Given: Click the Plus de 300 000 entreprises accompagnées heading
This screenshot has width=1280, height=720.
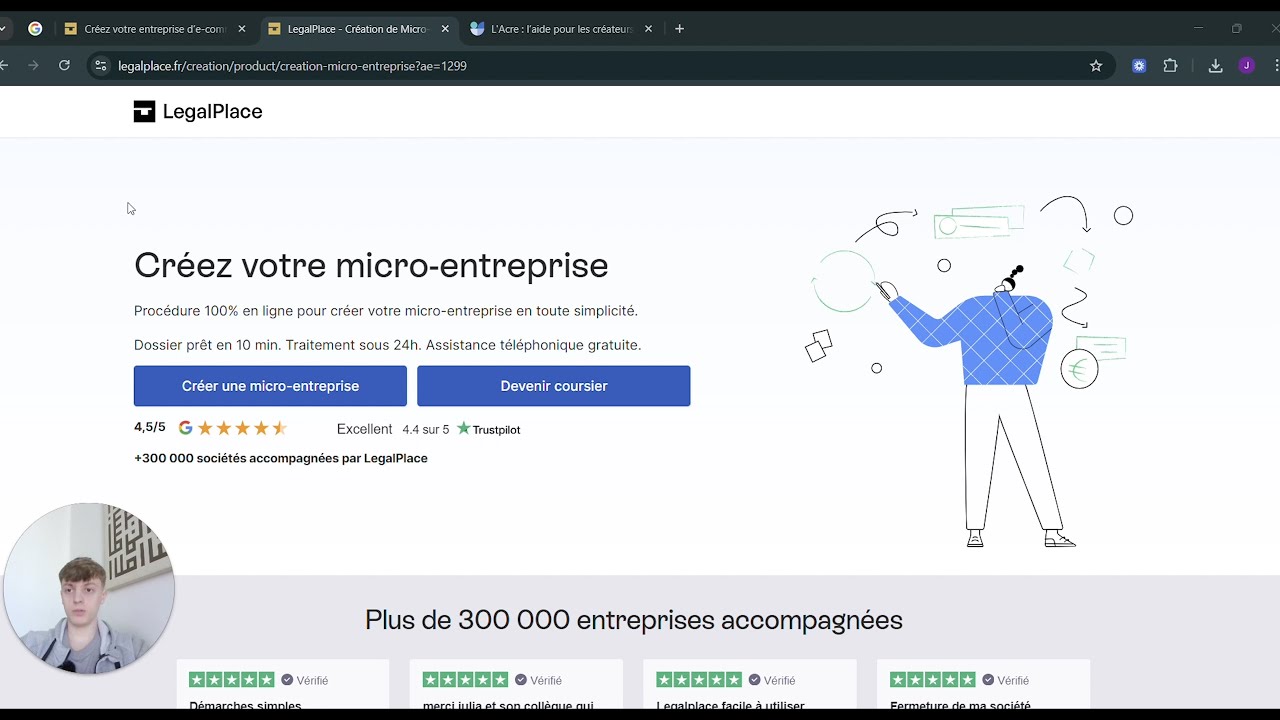Looking at the screenshot, I should [634, 620].
